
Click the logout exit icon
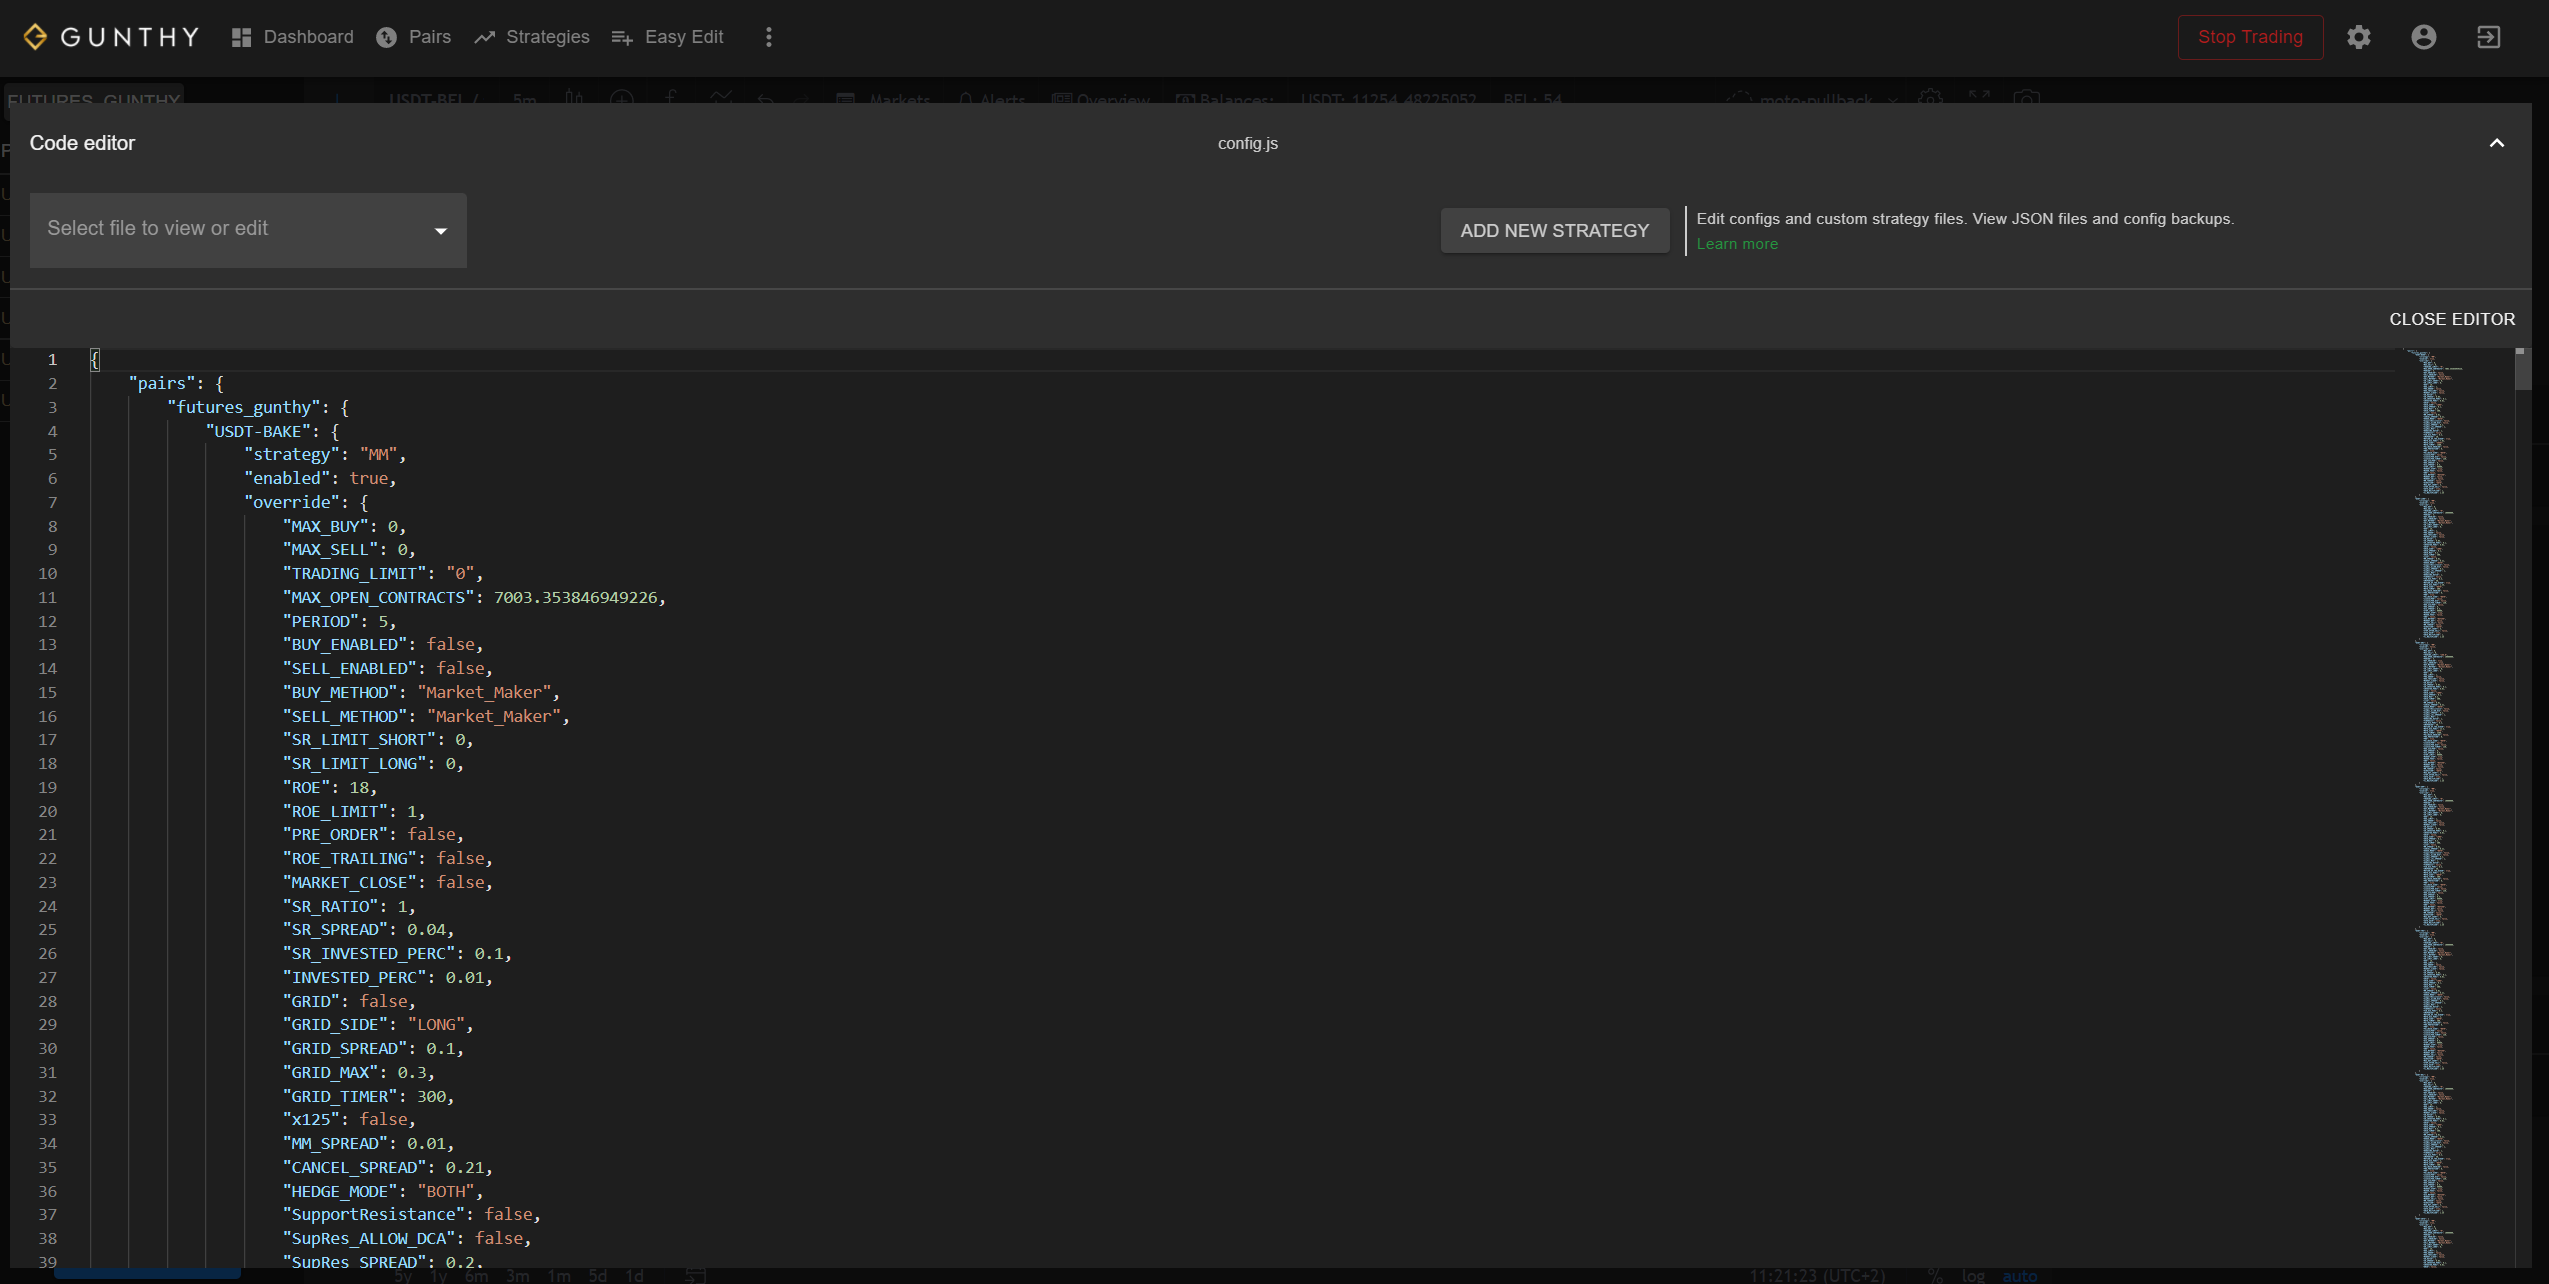click(2488, 37)
